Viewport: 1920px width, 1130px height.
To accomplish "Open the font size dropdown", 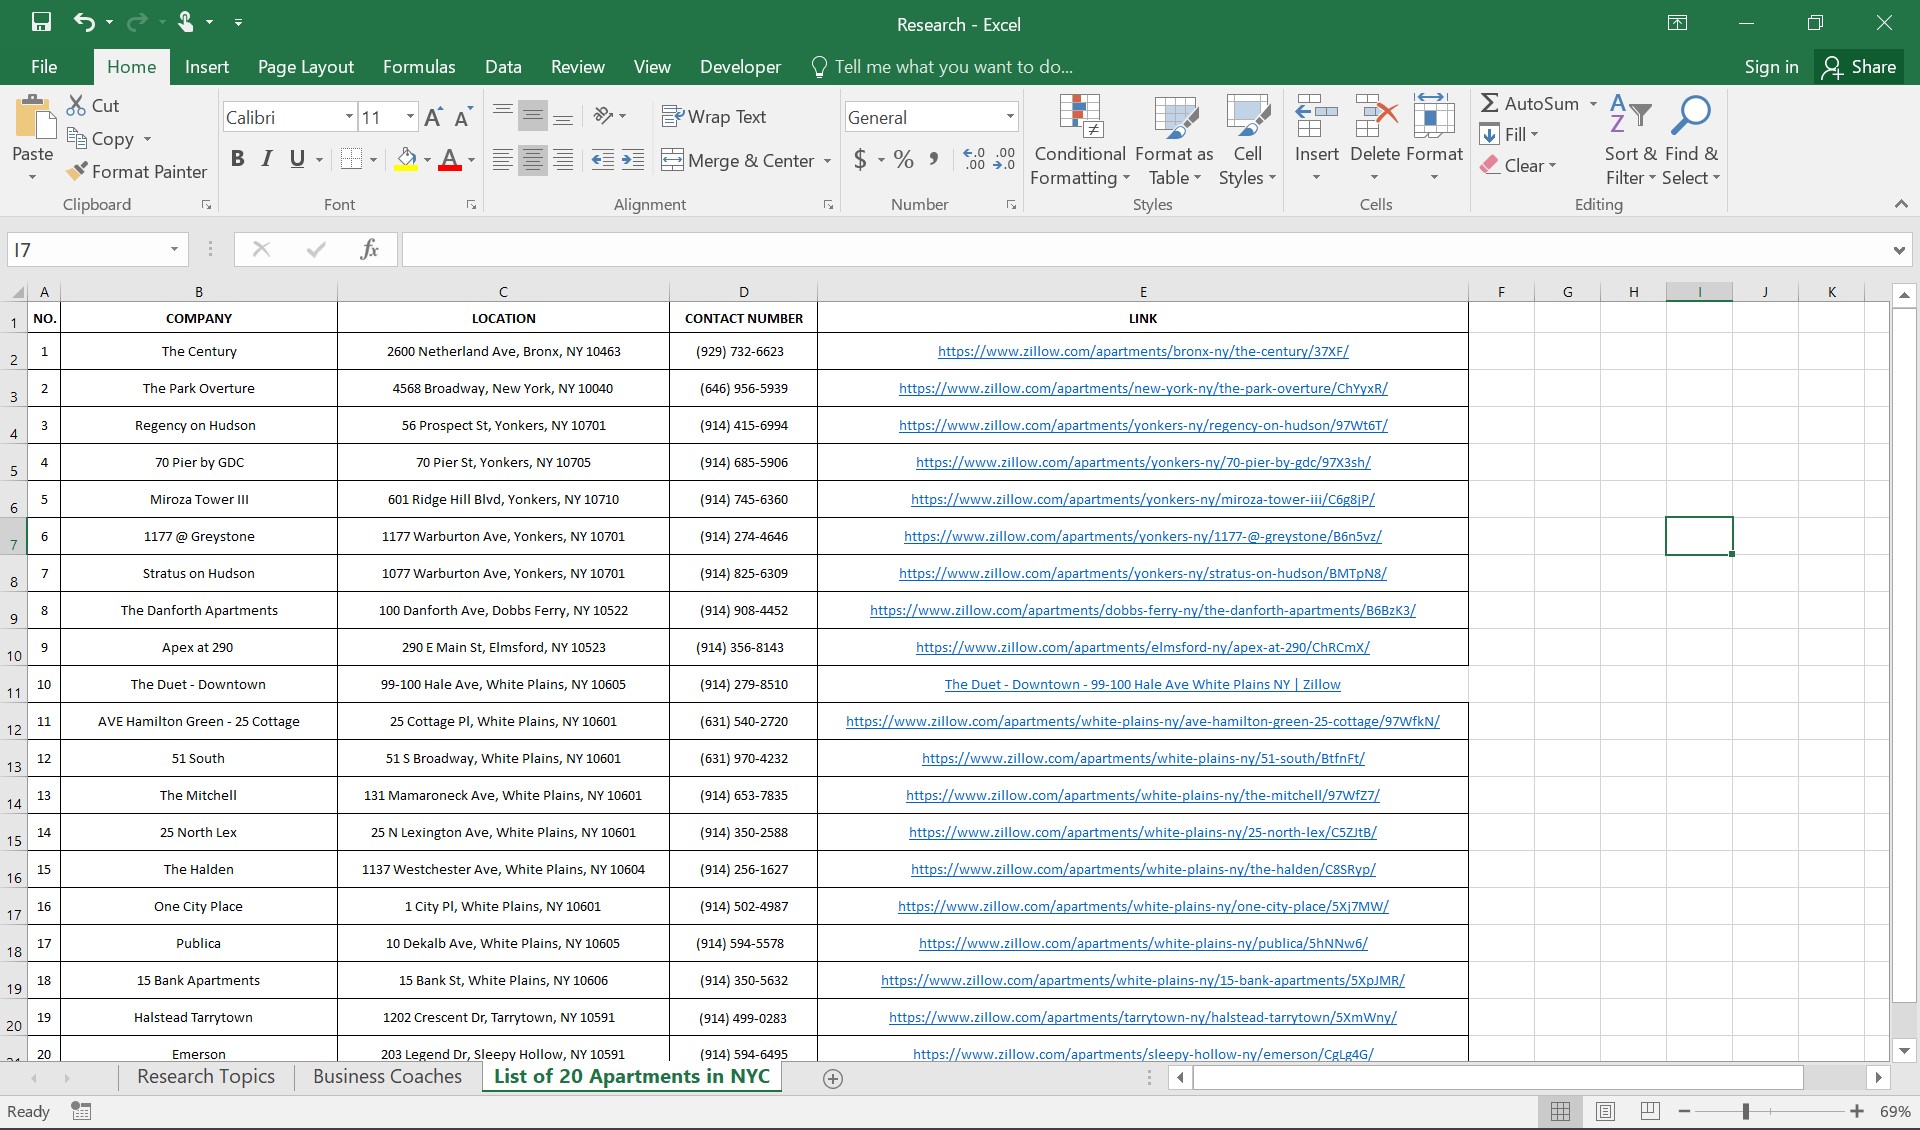I will pos(410,117).
